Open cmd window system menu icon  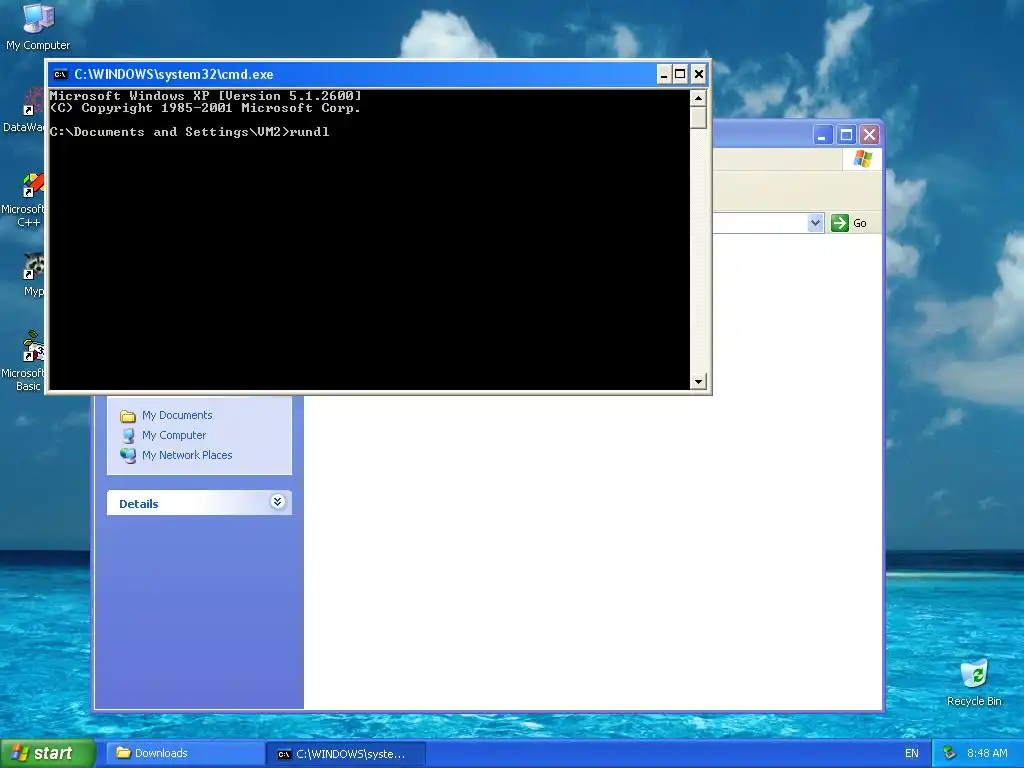[x=60, y=74]
